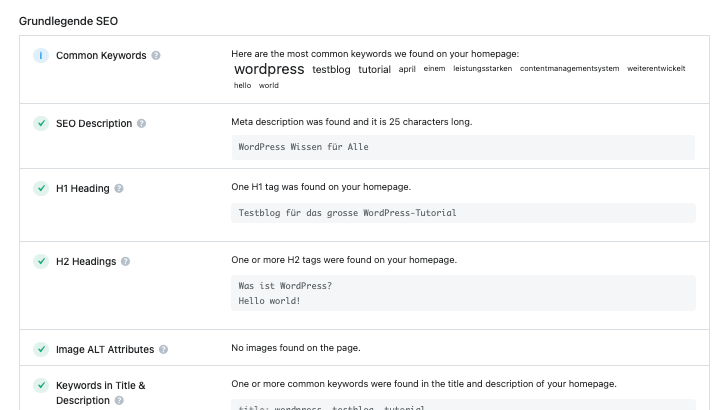The height and width of the screenshot is (410, 726).
Task: Click the 'Was ist WordPress?' H2 entry
Action: [285, 286]
